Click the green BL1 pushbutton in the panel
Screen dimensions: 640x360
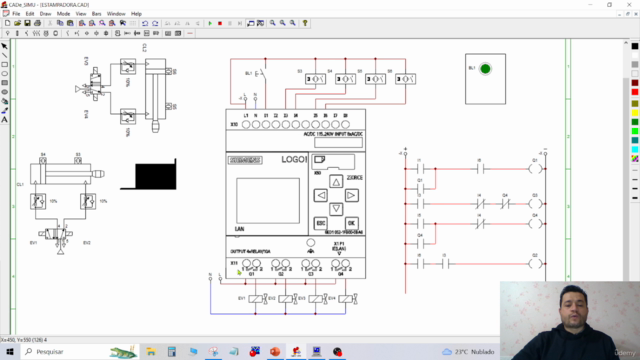coord(485,69)
